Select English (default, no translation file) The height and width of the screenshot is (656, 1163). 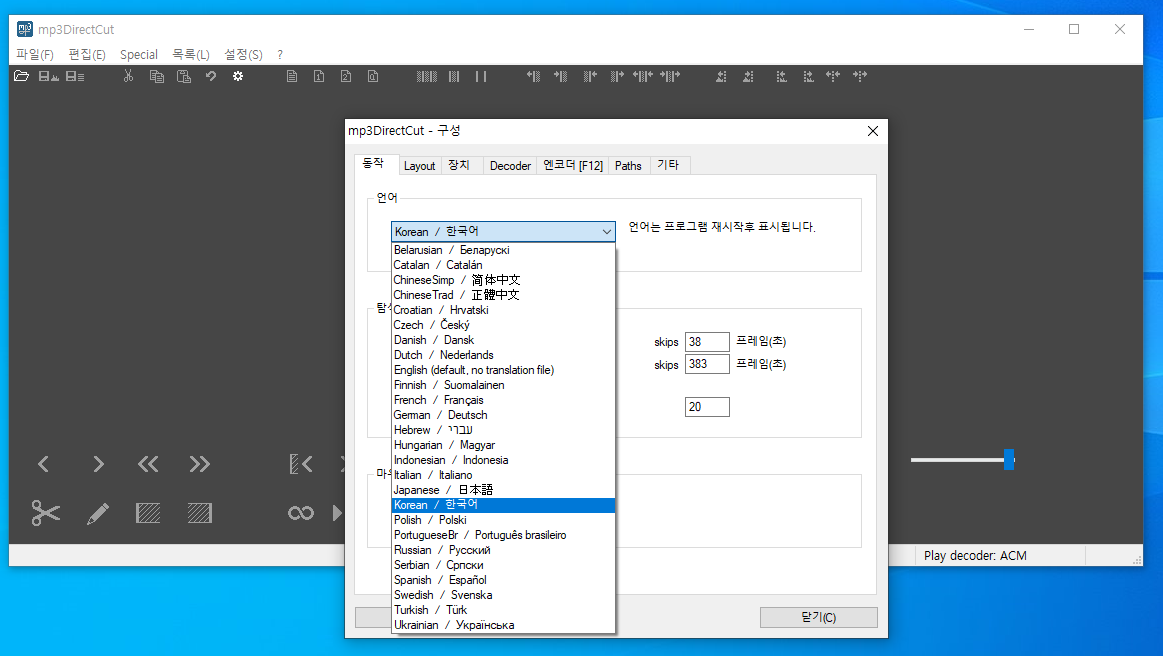[503, 370]
